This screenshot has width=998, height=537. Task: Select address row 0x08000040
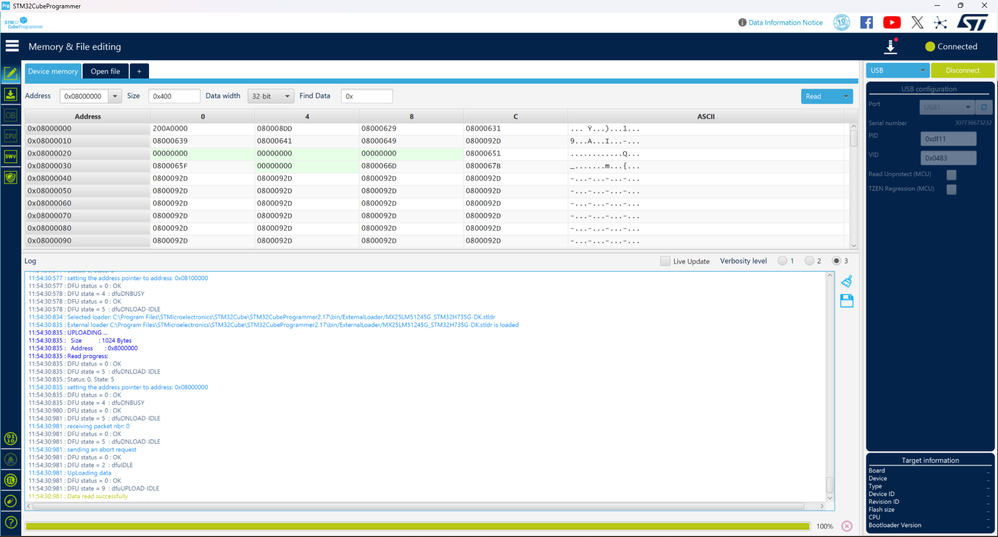tap(87, 178)
